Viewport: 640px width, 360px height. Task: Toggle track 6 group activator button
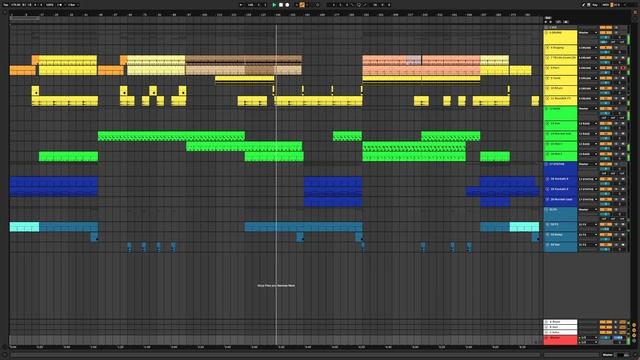point(606,33)
